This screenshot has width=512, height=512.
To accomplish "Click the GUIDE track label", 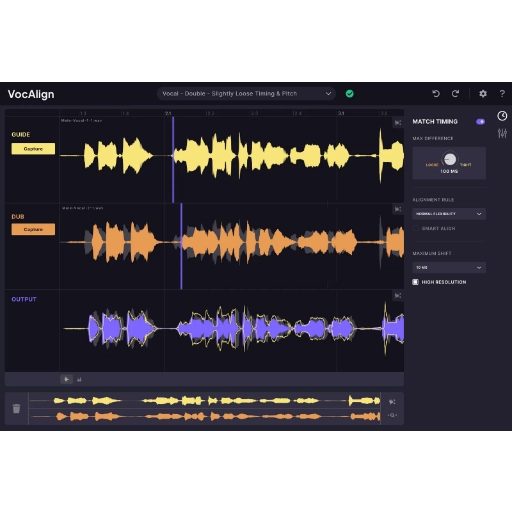I will tap(21, 135).
